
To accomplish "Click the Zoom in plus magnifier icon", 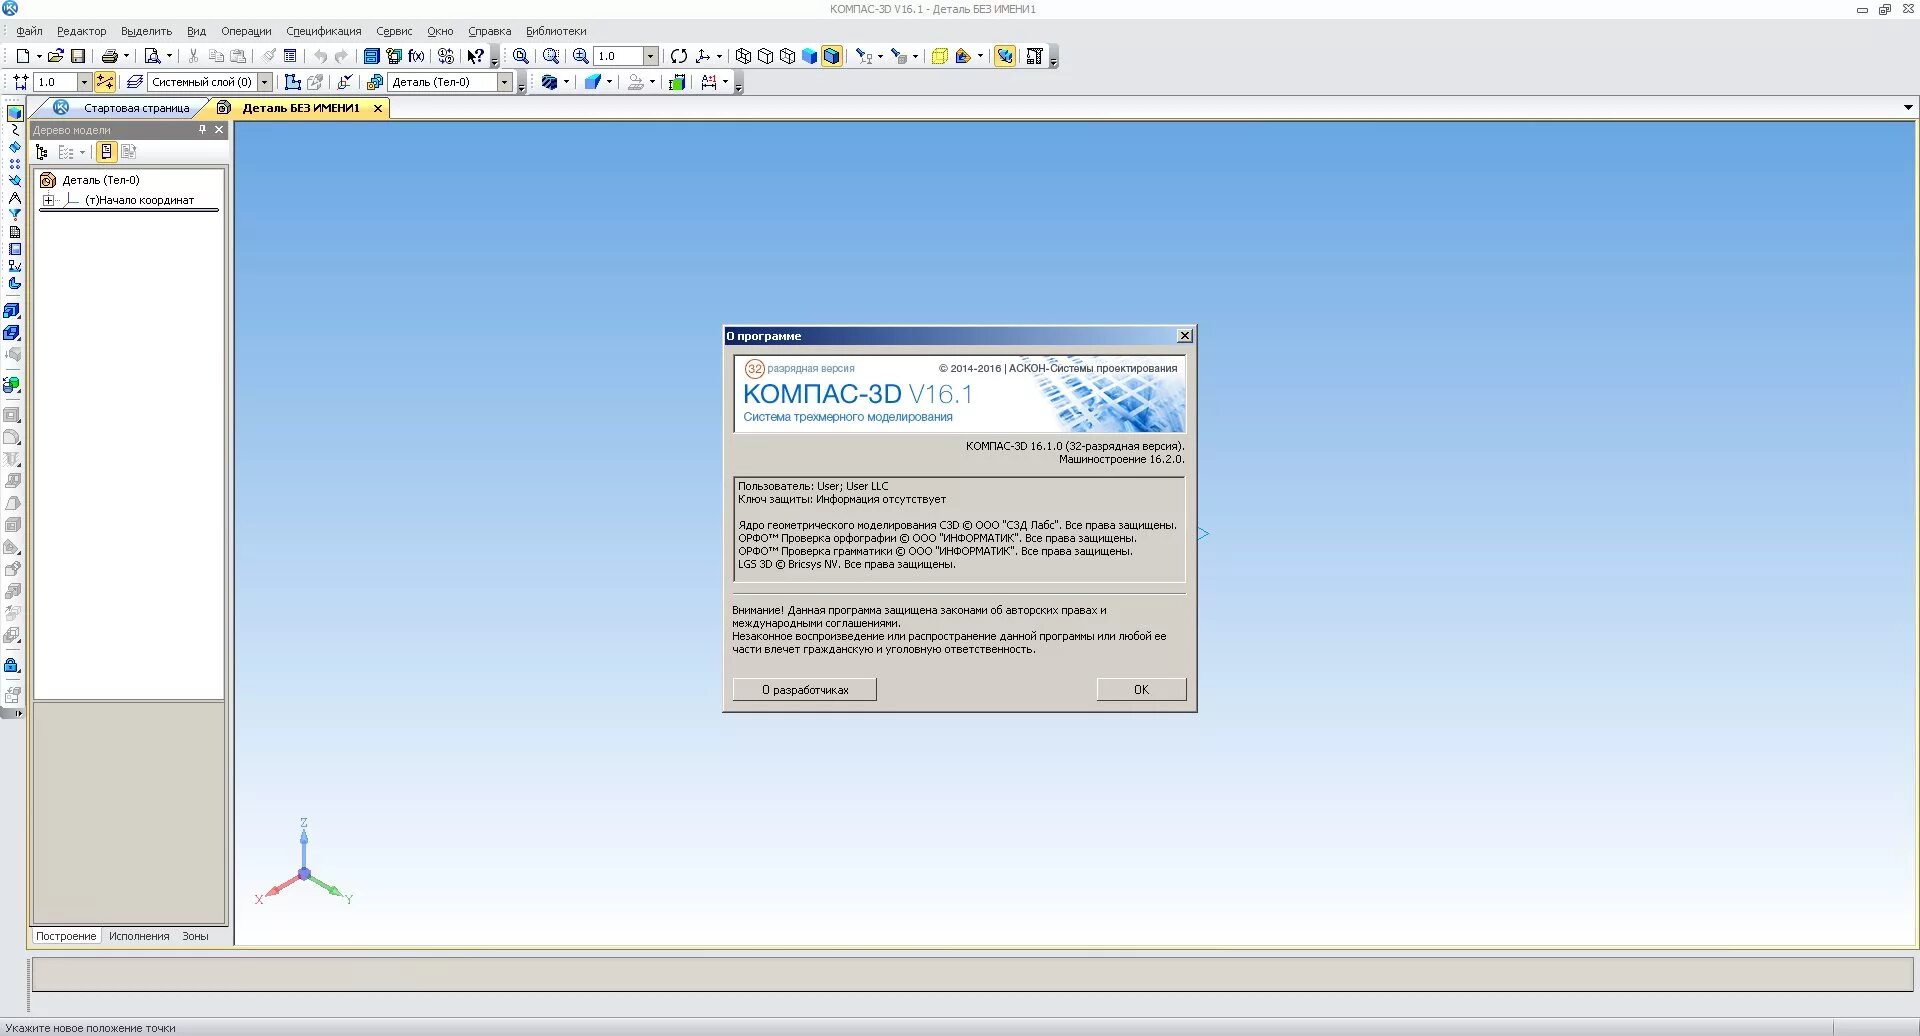I will (581, 56).
